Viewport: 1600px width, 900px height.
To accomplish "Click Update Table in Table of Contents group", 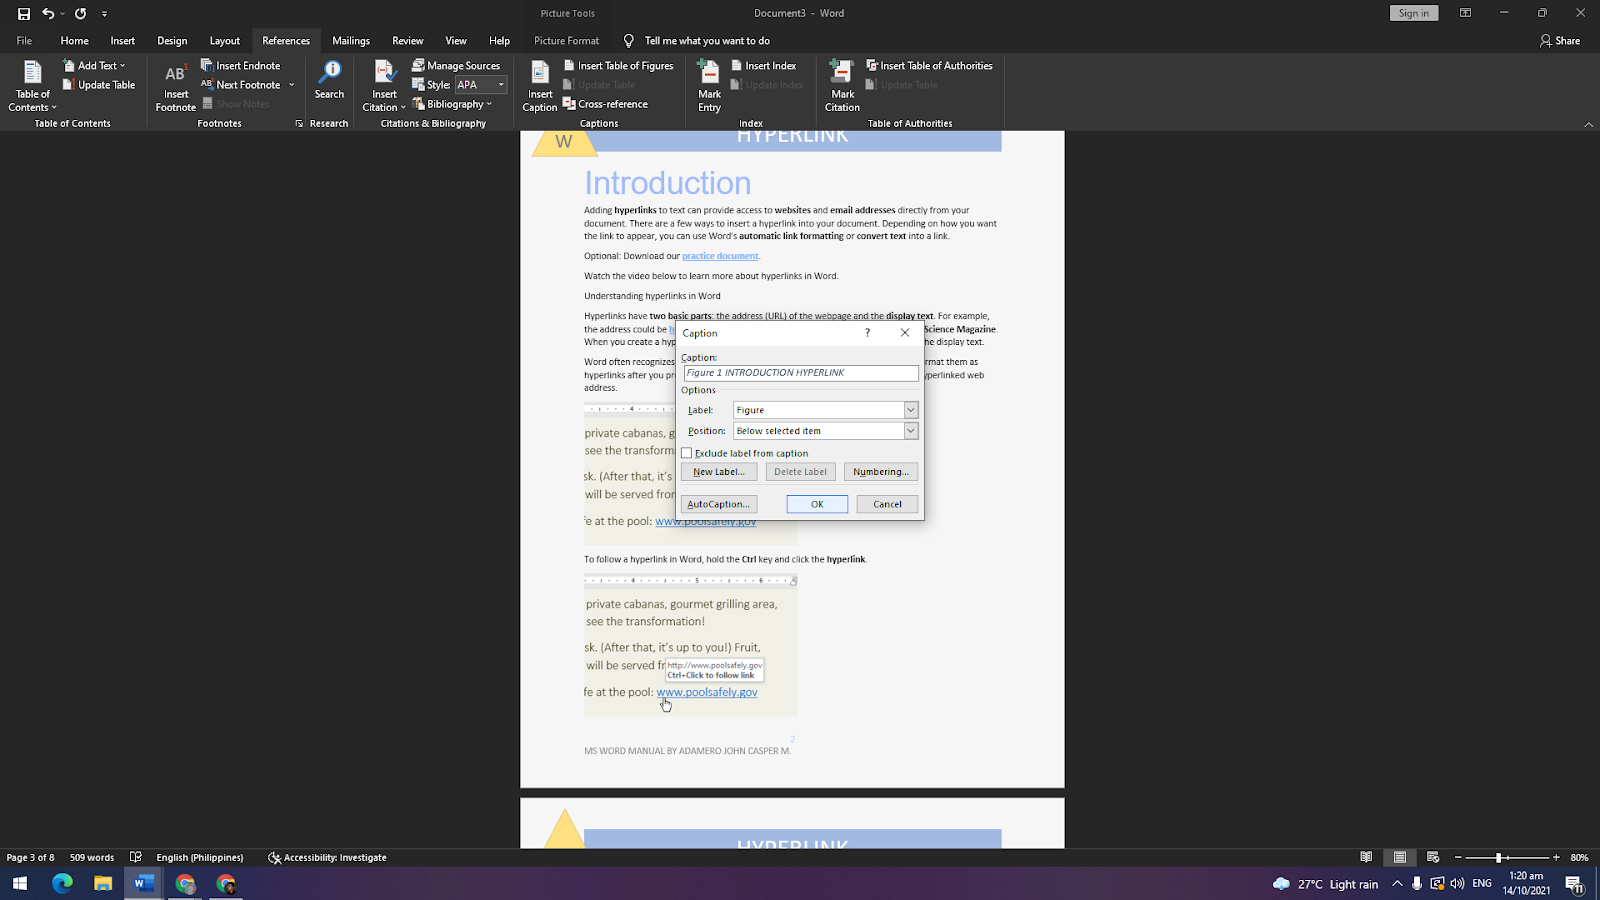I will 99,85.
